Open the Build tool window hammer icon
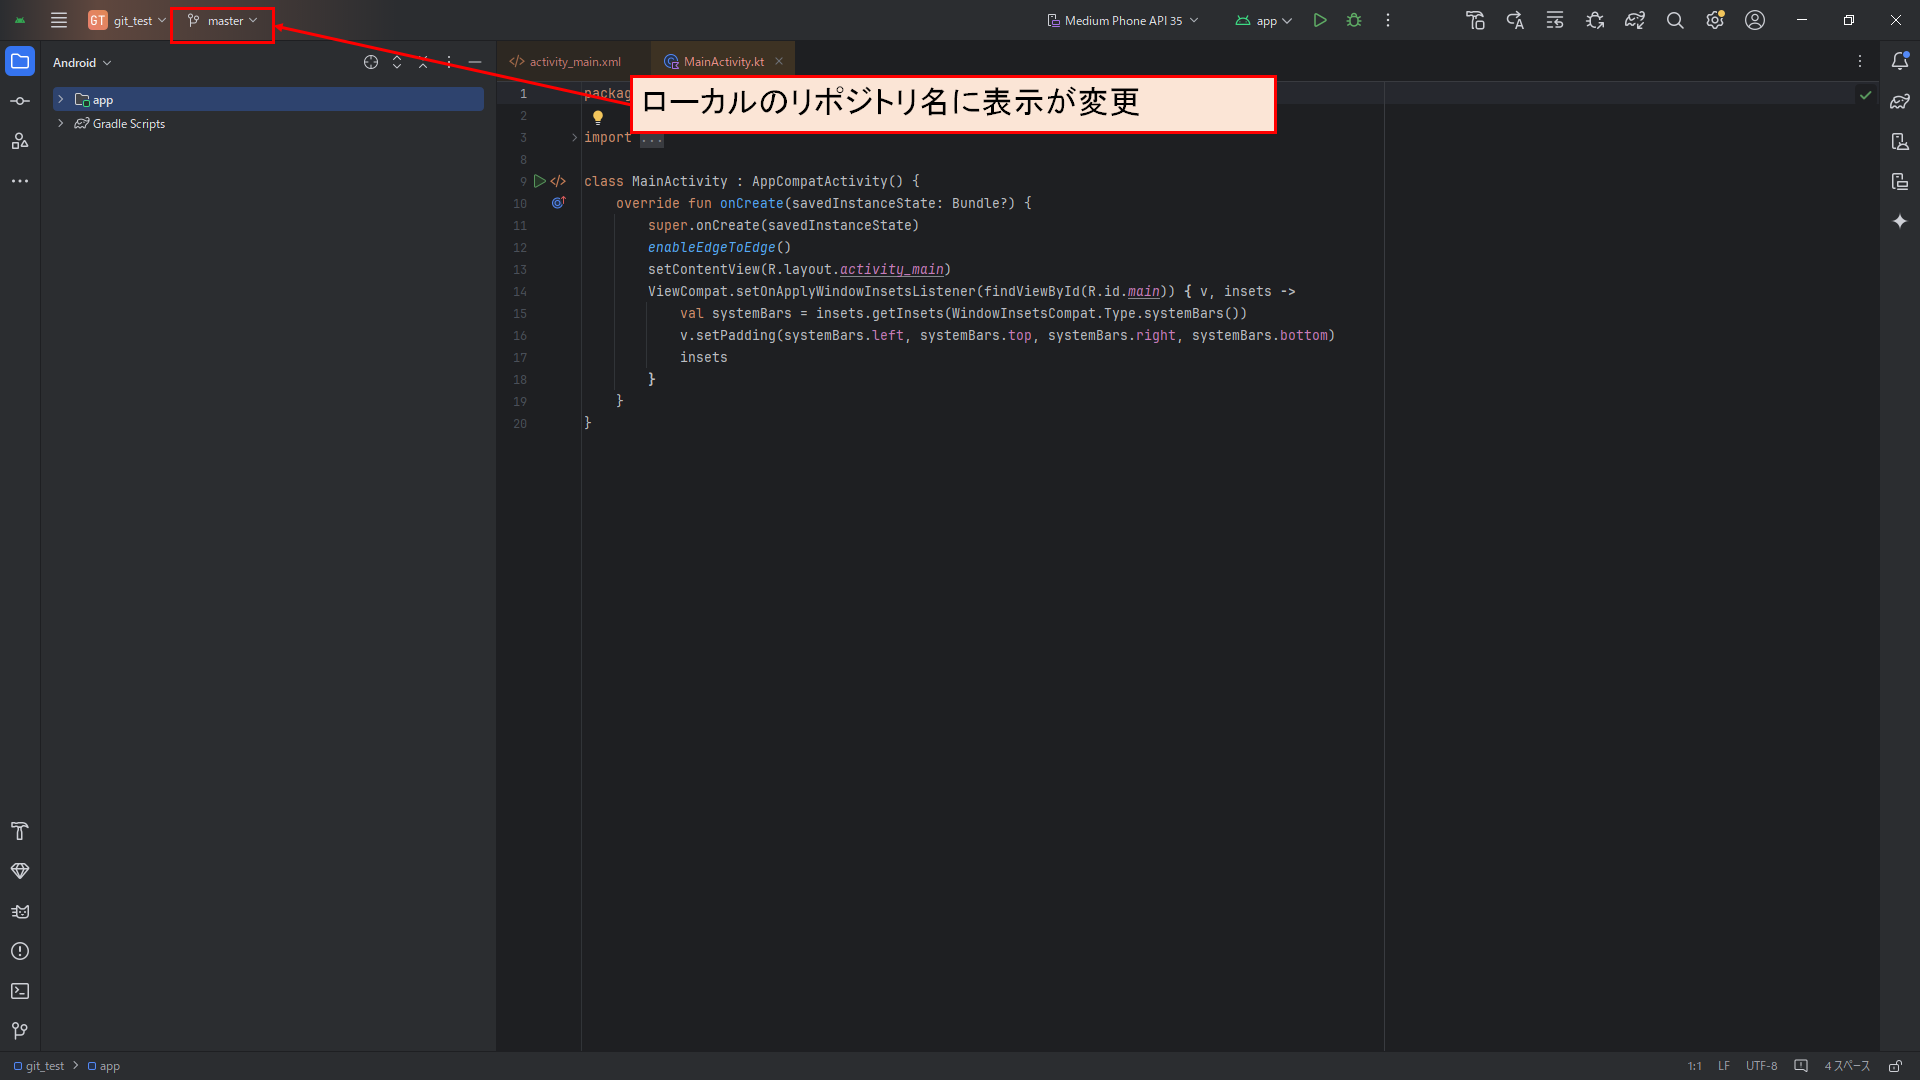This screenshot has height=1080, width=1920. coord(20,831)
